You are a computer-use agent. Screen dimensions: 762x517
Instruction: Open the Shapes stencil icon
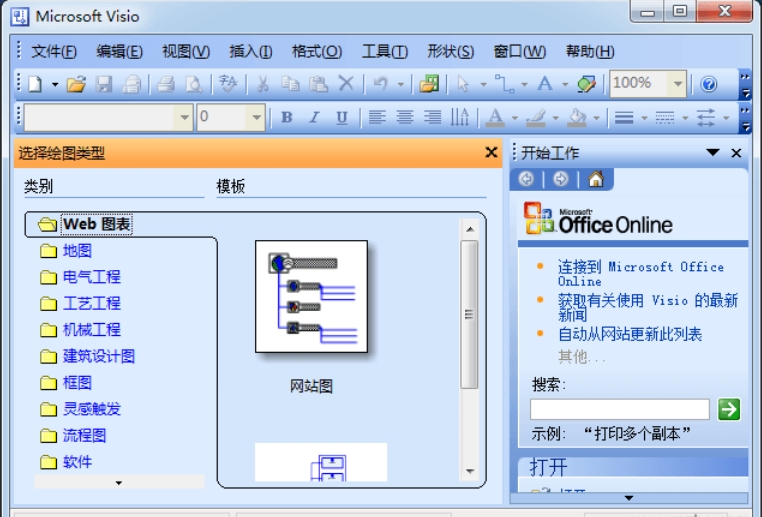pos(429,84)
